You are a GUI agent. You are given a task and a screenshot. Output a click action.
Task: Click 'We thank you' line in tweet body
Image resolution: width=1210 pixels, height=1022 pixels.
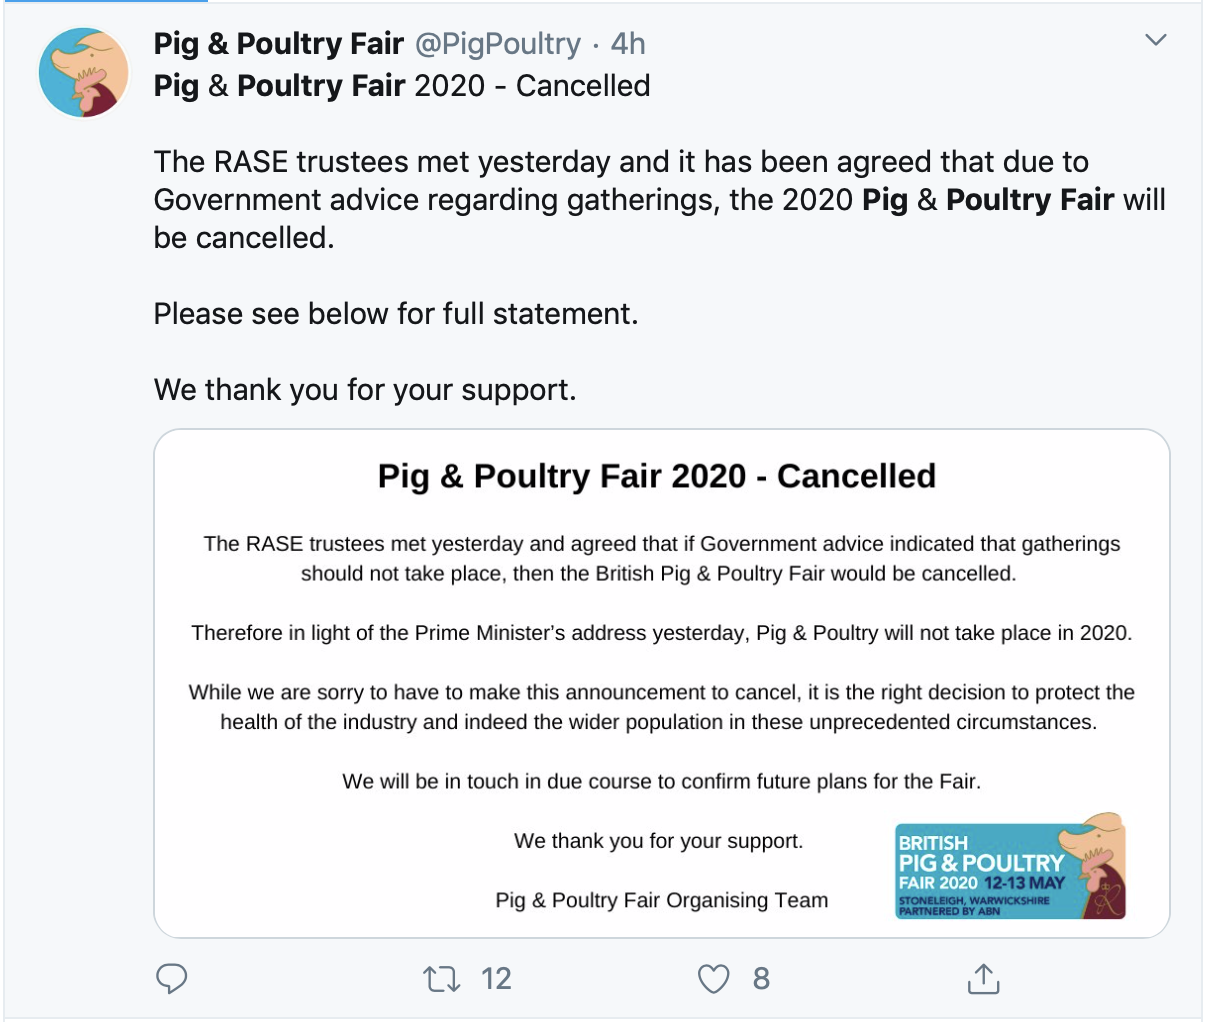(365, 389)
